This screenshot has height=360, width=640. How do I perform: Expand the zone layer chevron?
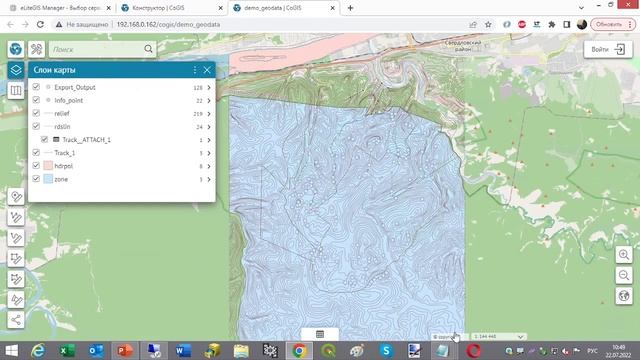pos(209,179)
